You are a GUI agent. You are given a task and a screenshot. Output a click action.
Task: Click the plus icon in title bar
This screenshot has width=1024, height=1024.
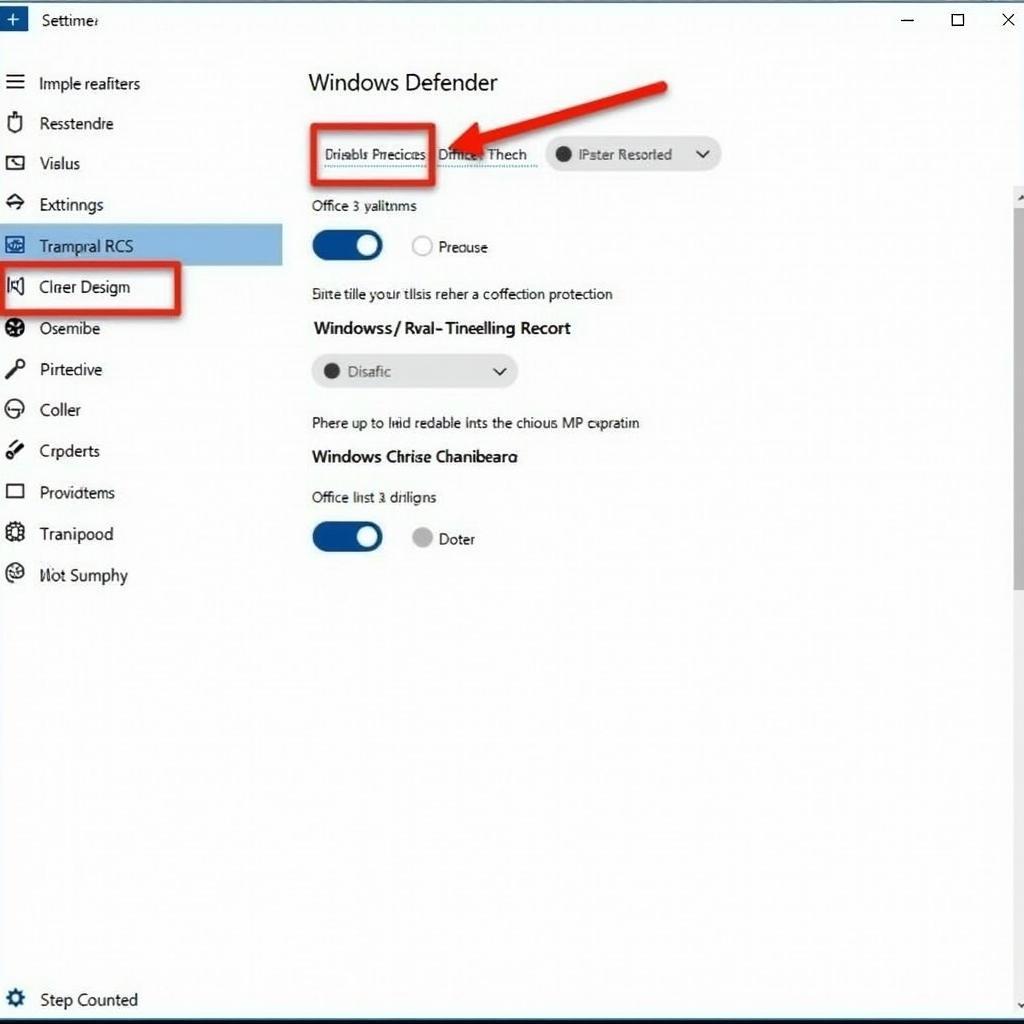(13, 19)
